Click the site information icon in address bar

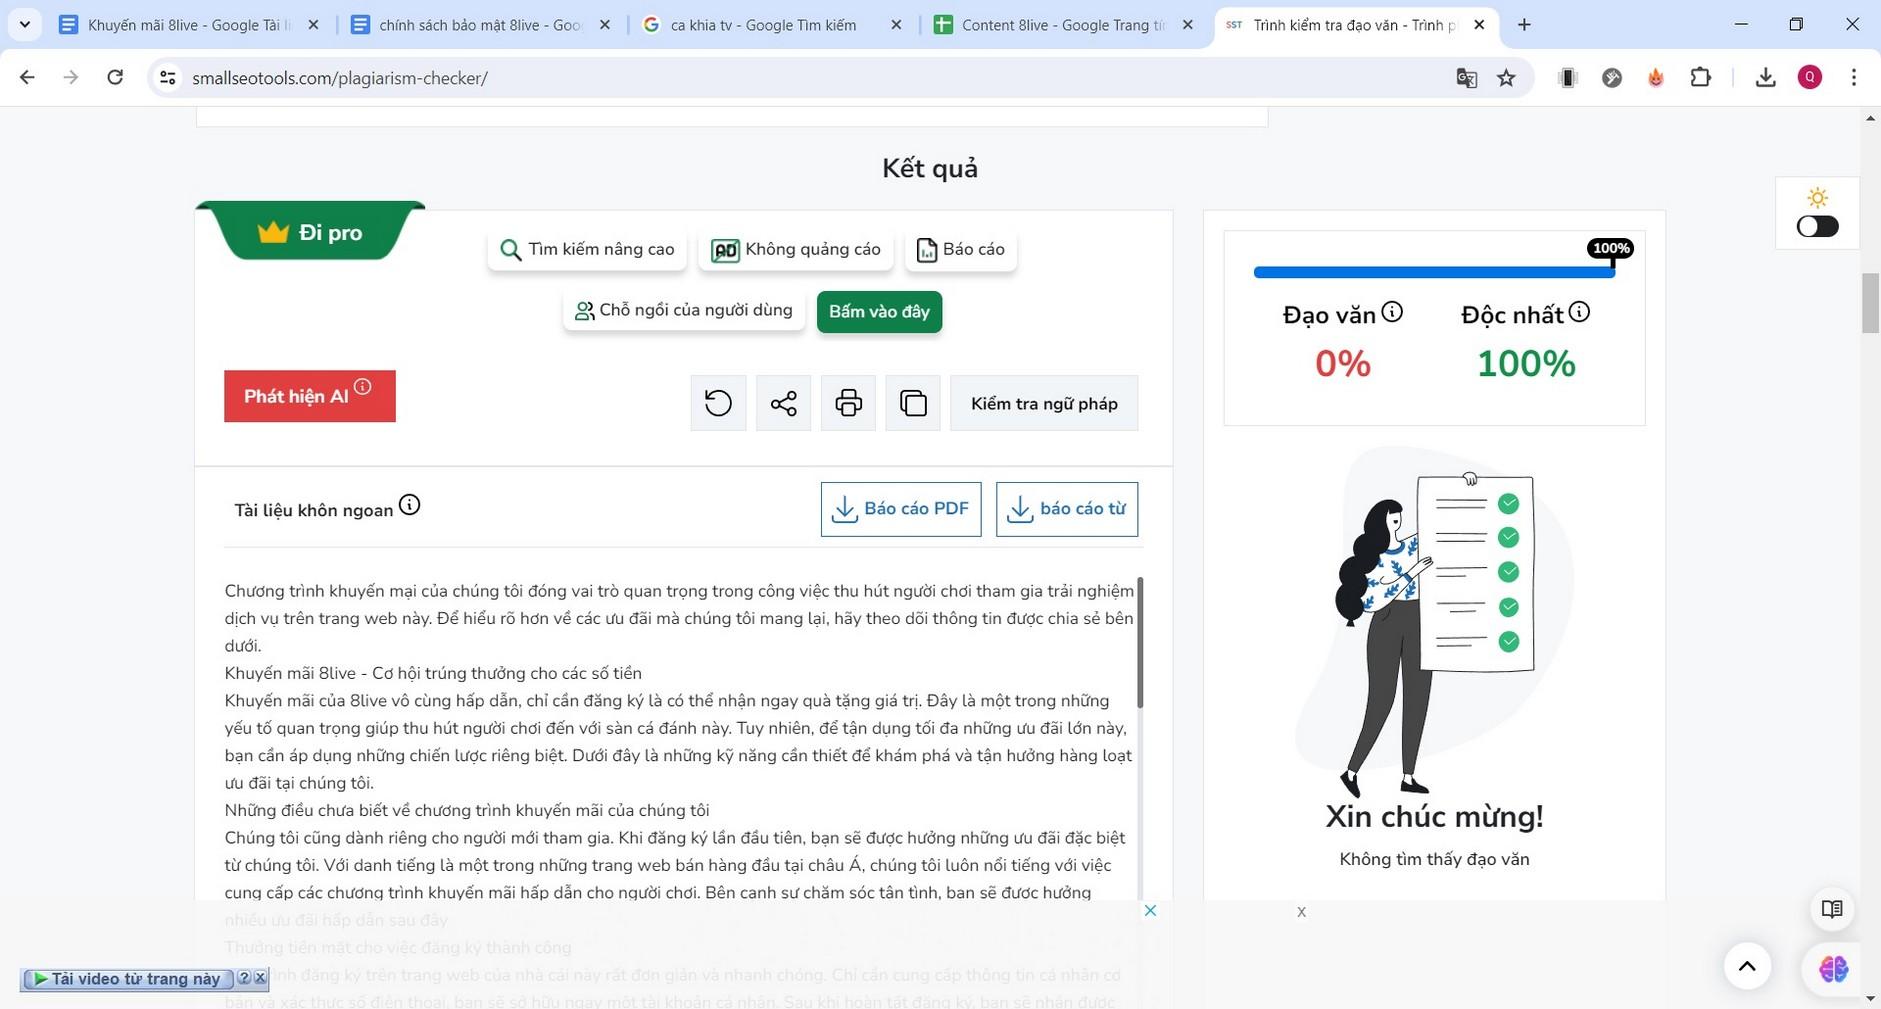(x=168, y=77)
